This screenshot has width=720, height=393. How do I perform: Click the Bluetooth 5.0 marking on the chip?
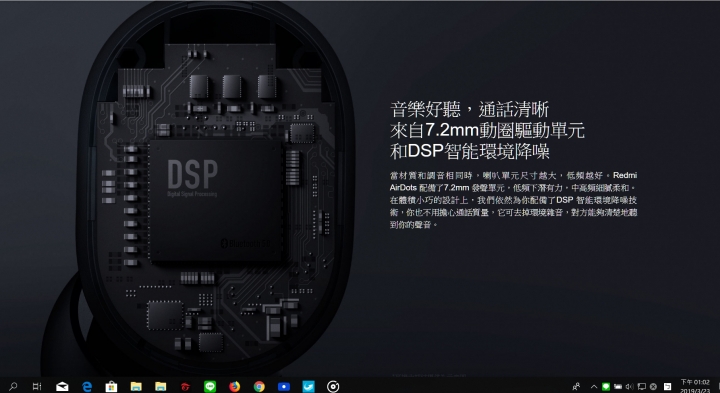pos(245,243)
